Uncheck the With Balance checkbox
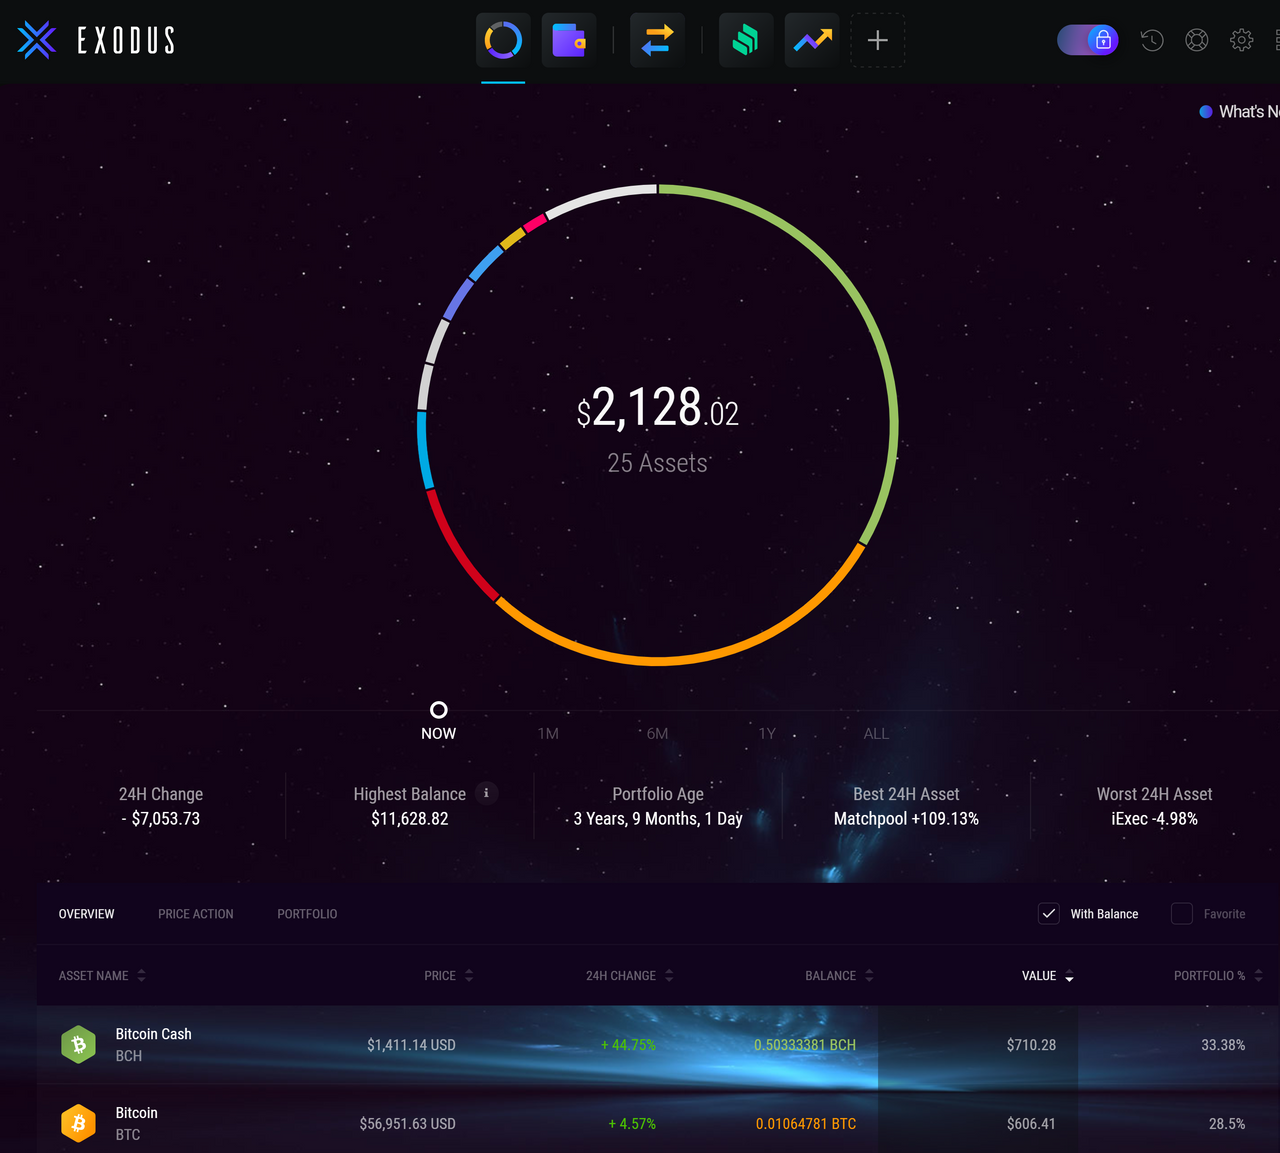 click(x=1048, y=914)
